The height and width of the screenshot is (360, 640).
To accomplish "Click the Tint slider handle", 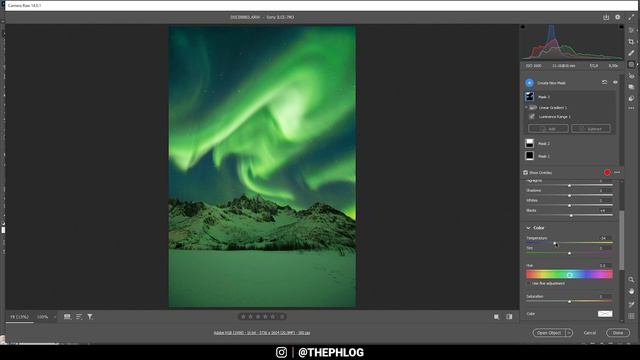I will tap(569, 253).
